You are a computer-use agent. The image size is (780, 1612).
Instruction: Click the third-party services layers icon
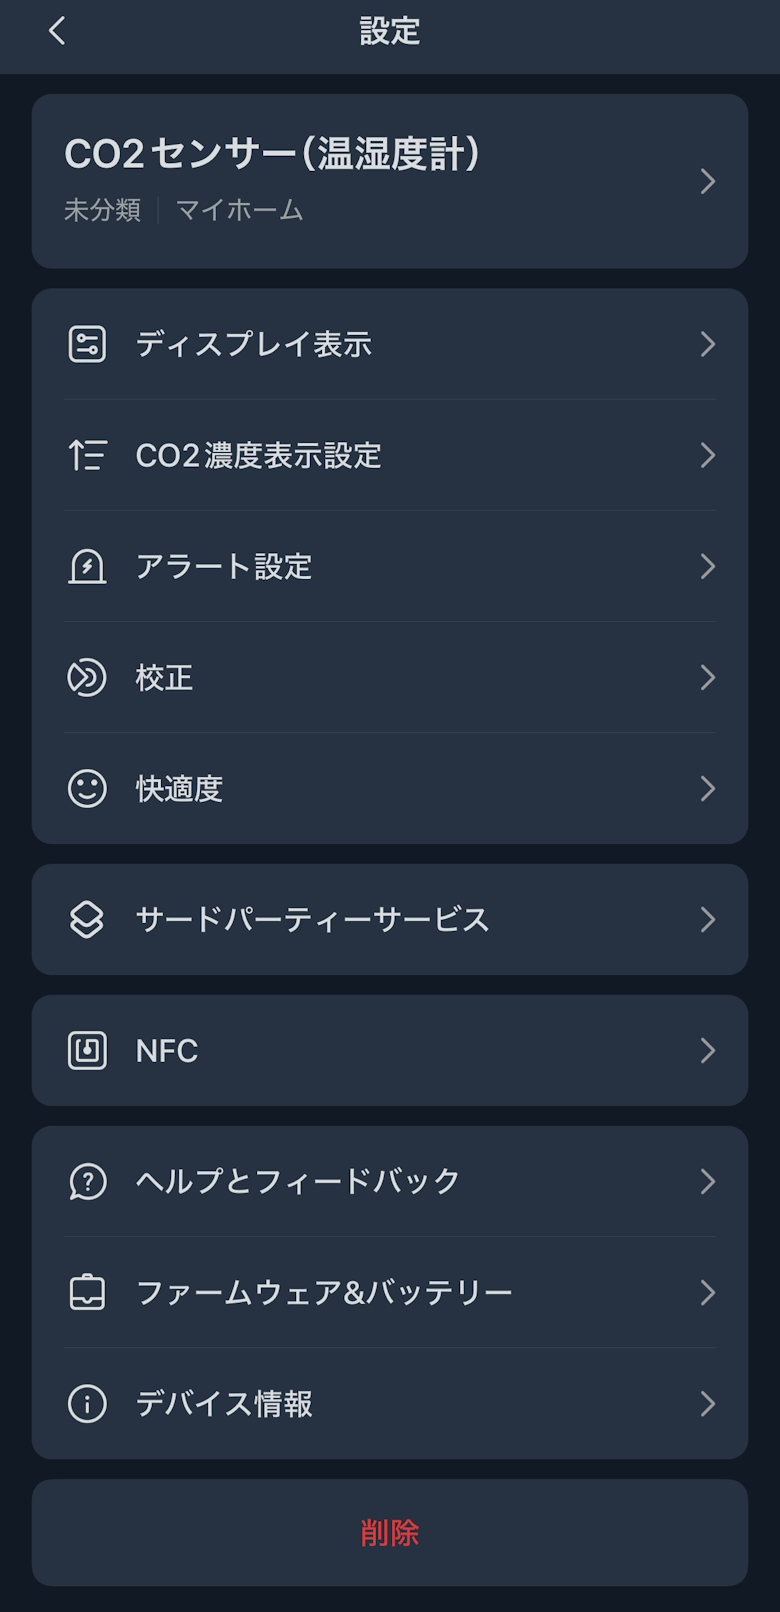coord(87,919)
